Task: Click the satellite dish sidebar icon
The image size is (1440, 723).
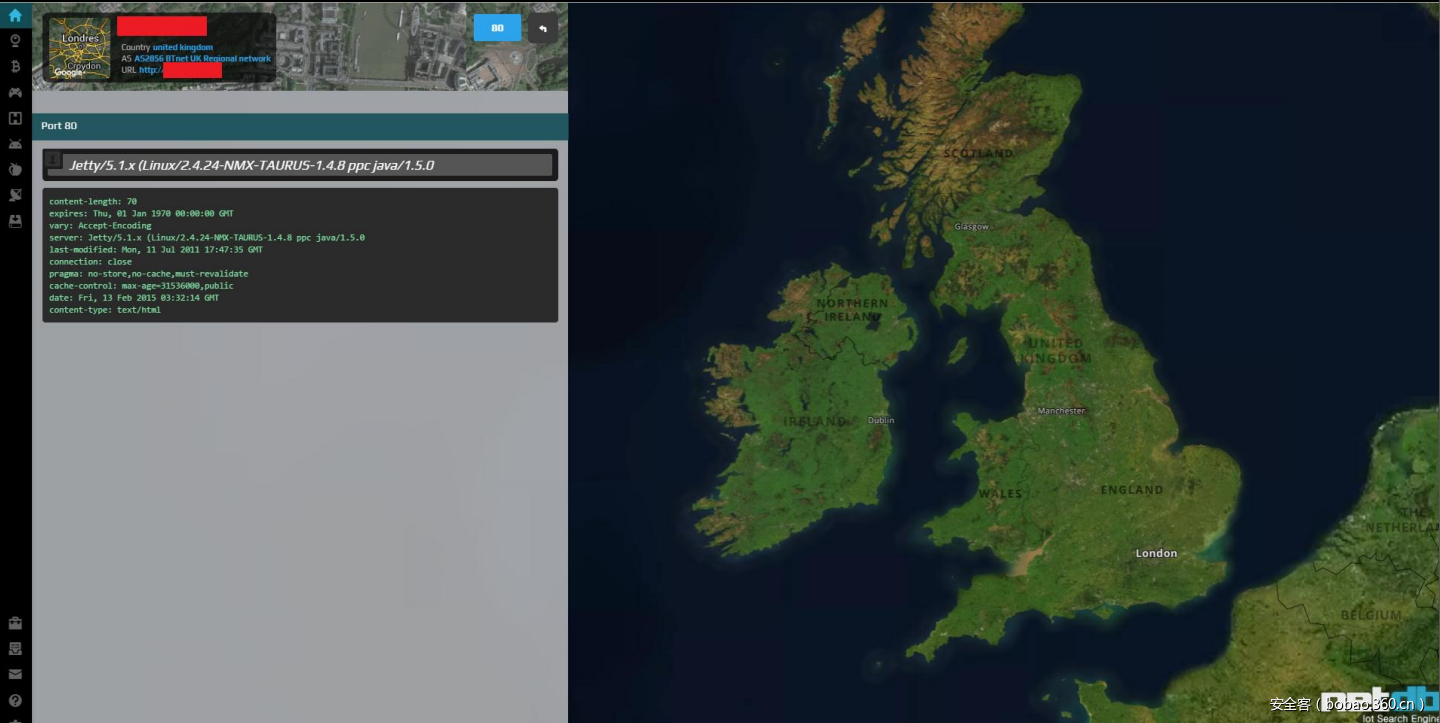Action: tap(15, 196)
